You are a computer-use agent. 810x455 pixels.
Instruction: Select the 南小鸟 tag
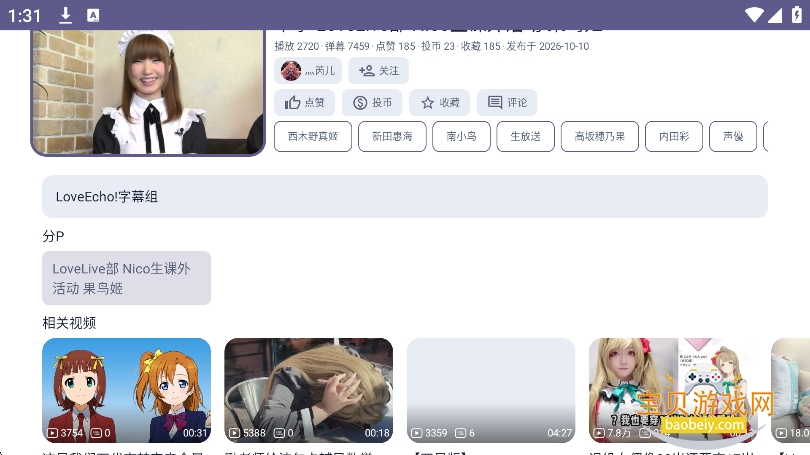coord(461,136)
